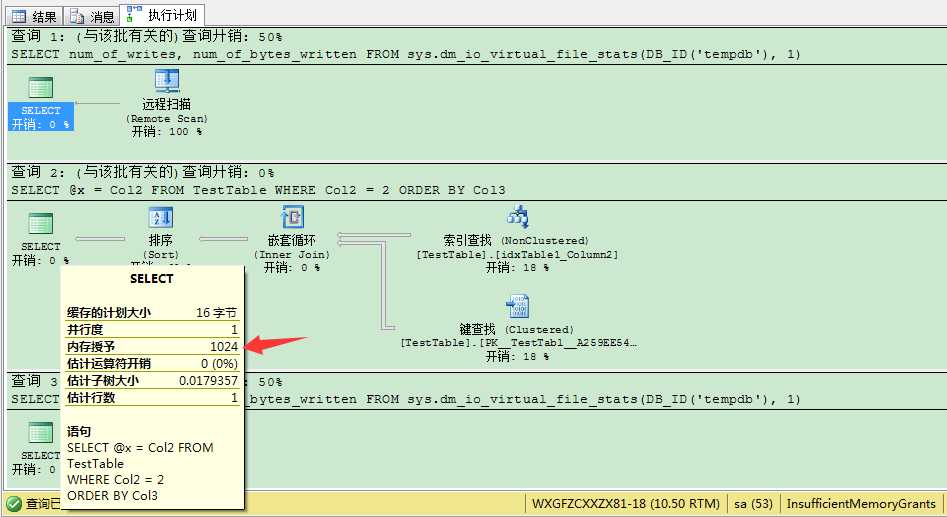947x517 pixels.
Task: Switch to the 消息 messages tab
Action: point(91,16)
